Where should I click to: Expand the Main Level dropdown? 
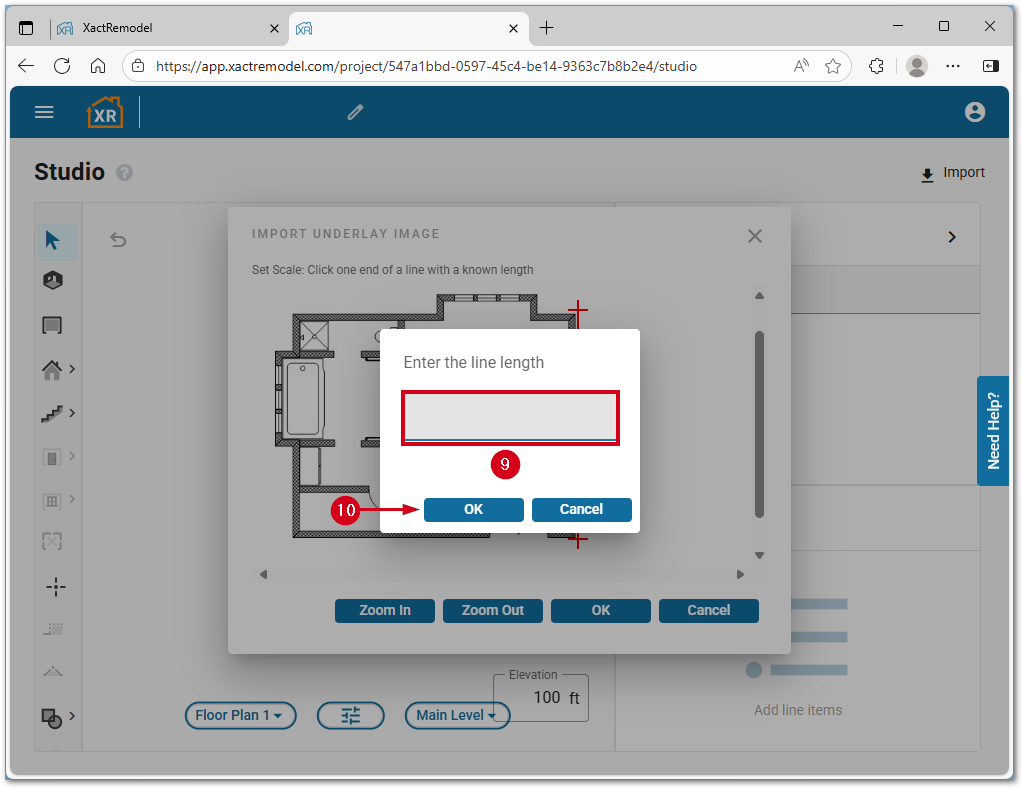457,715
